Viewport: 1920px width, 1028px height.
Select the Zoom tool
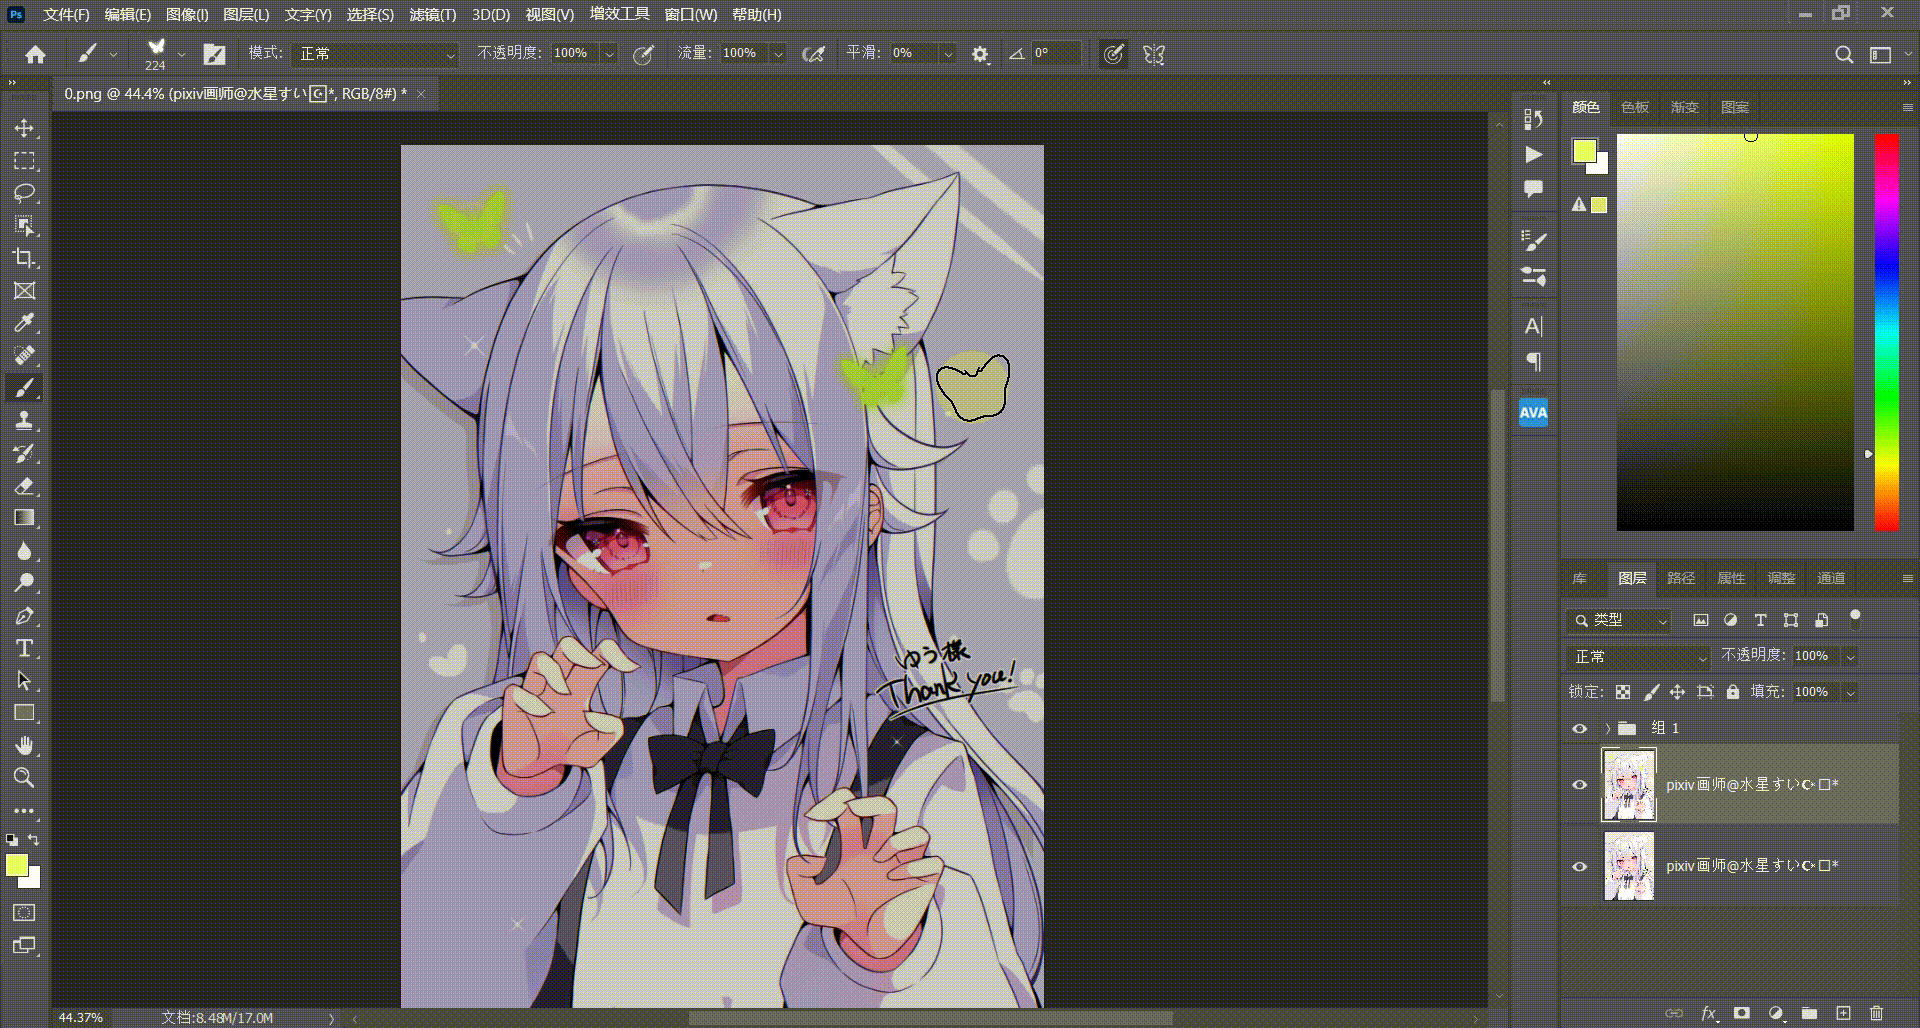point(24,778)
